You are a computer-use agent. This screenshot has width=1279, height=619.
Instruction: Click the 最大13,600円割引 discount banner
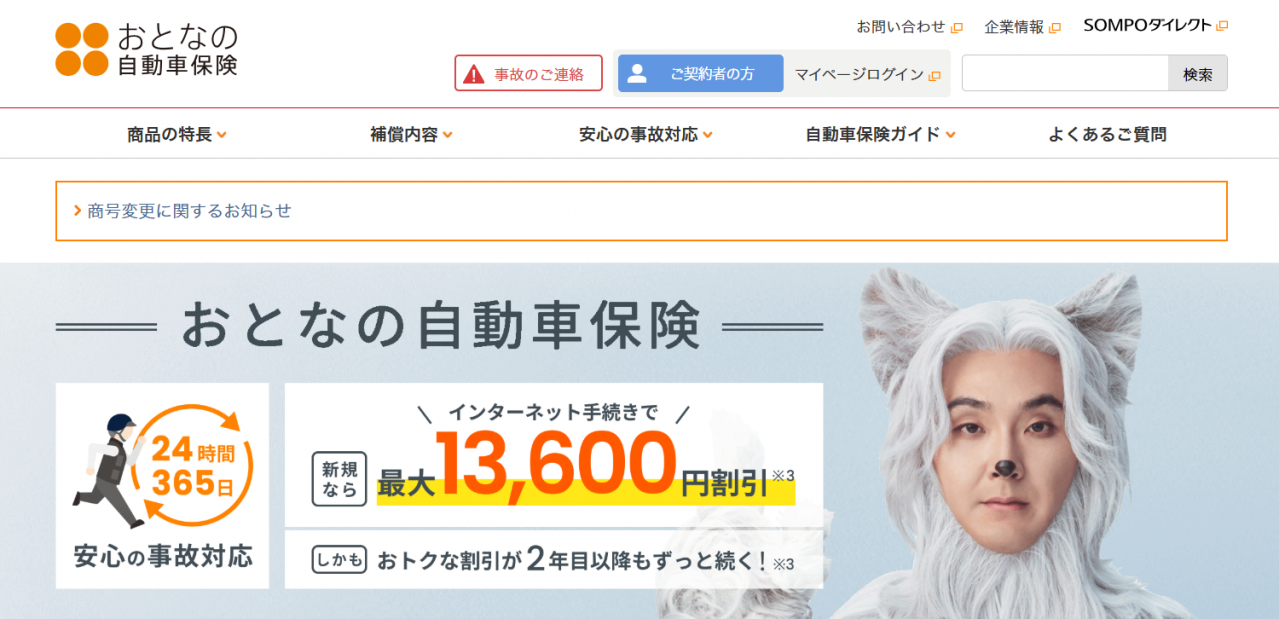(554, 455)
